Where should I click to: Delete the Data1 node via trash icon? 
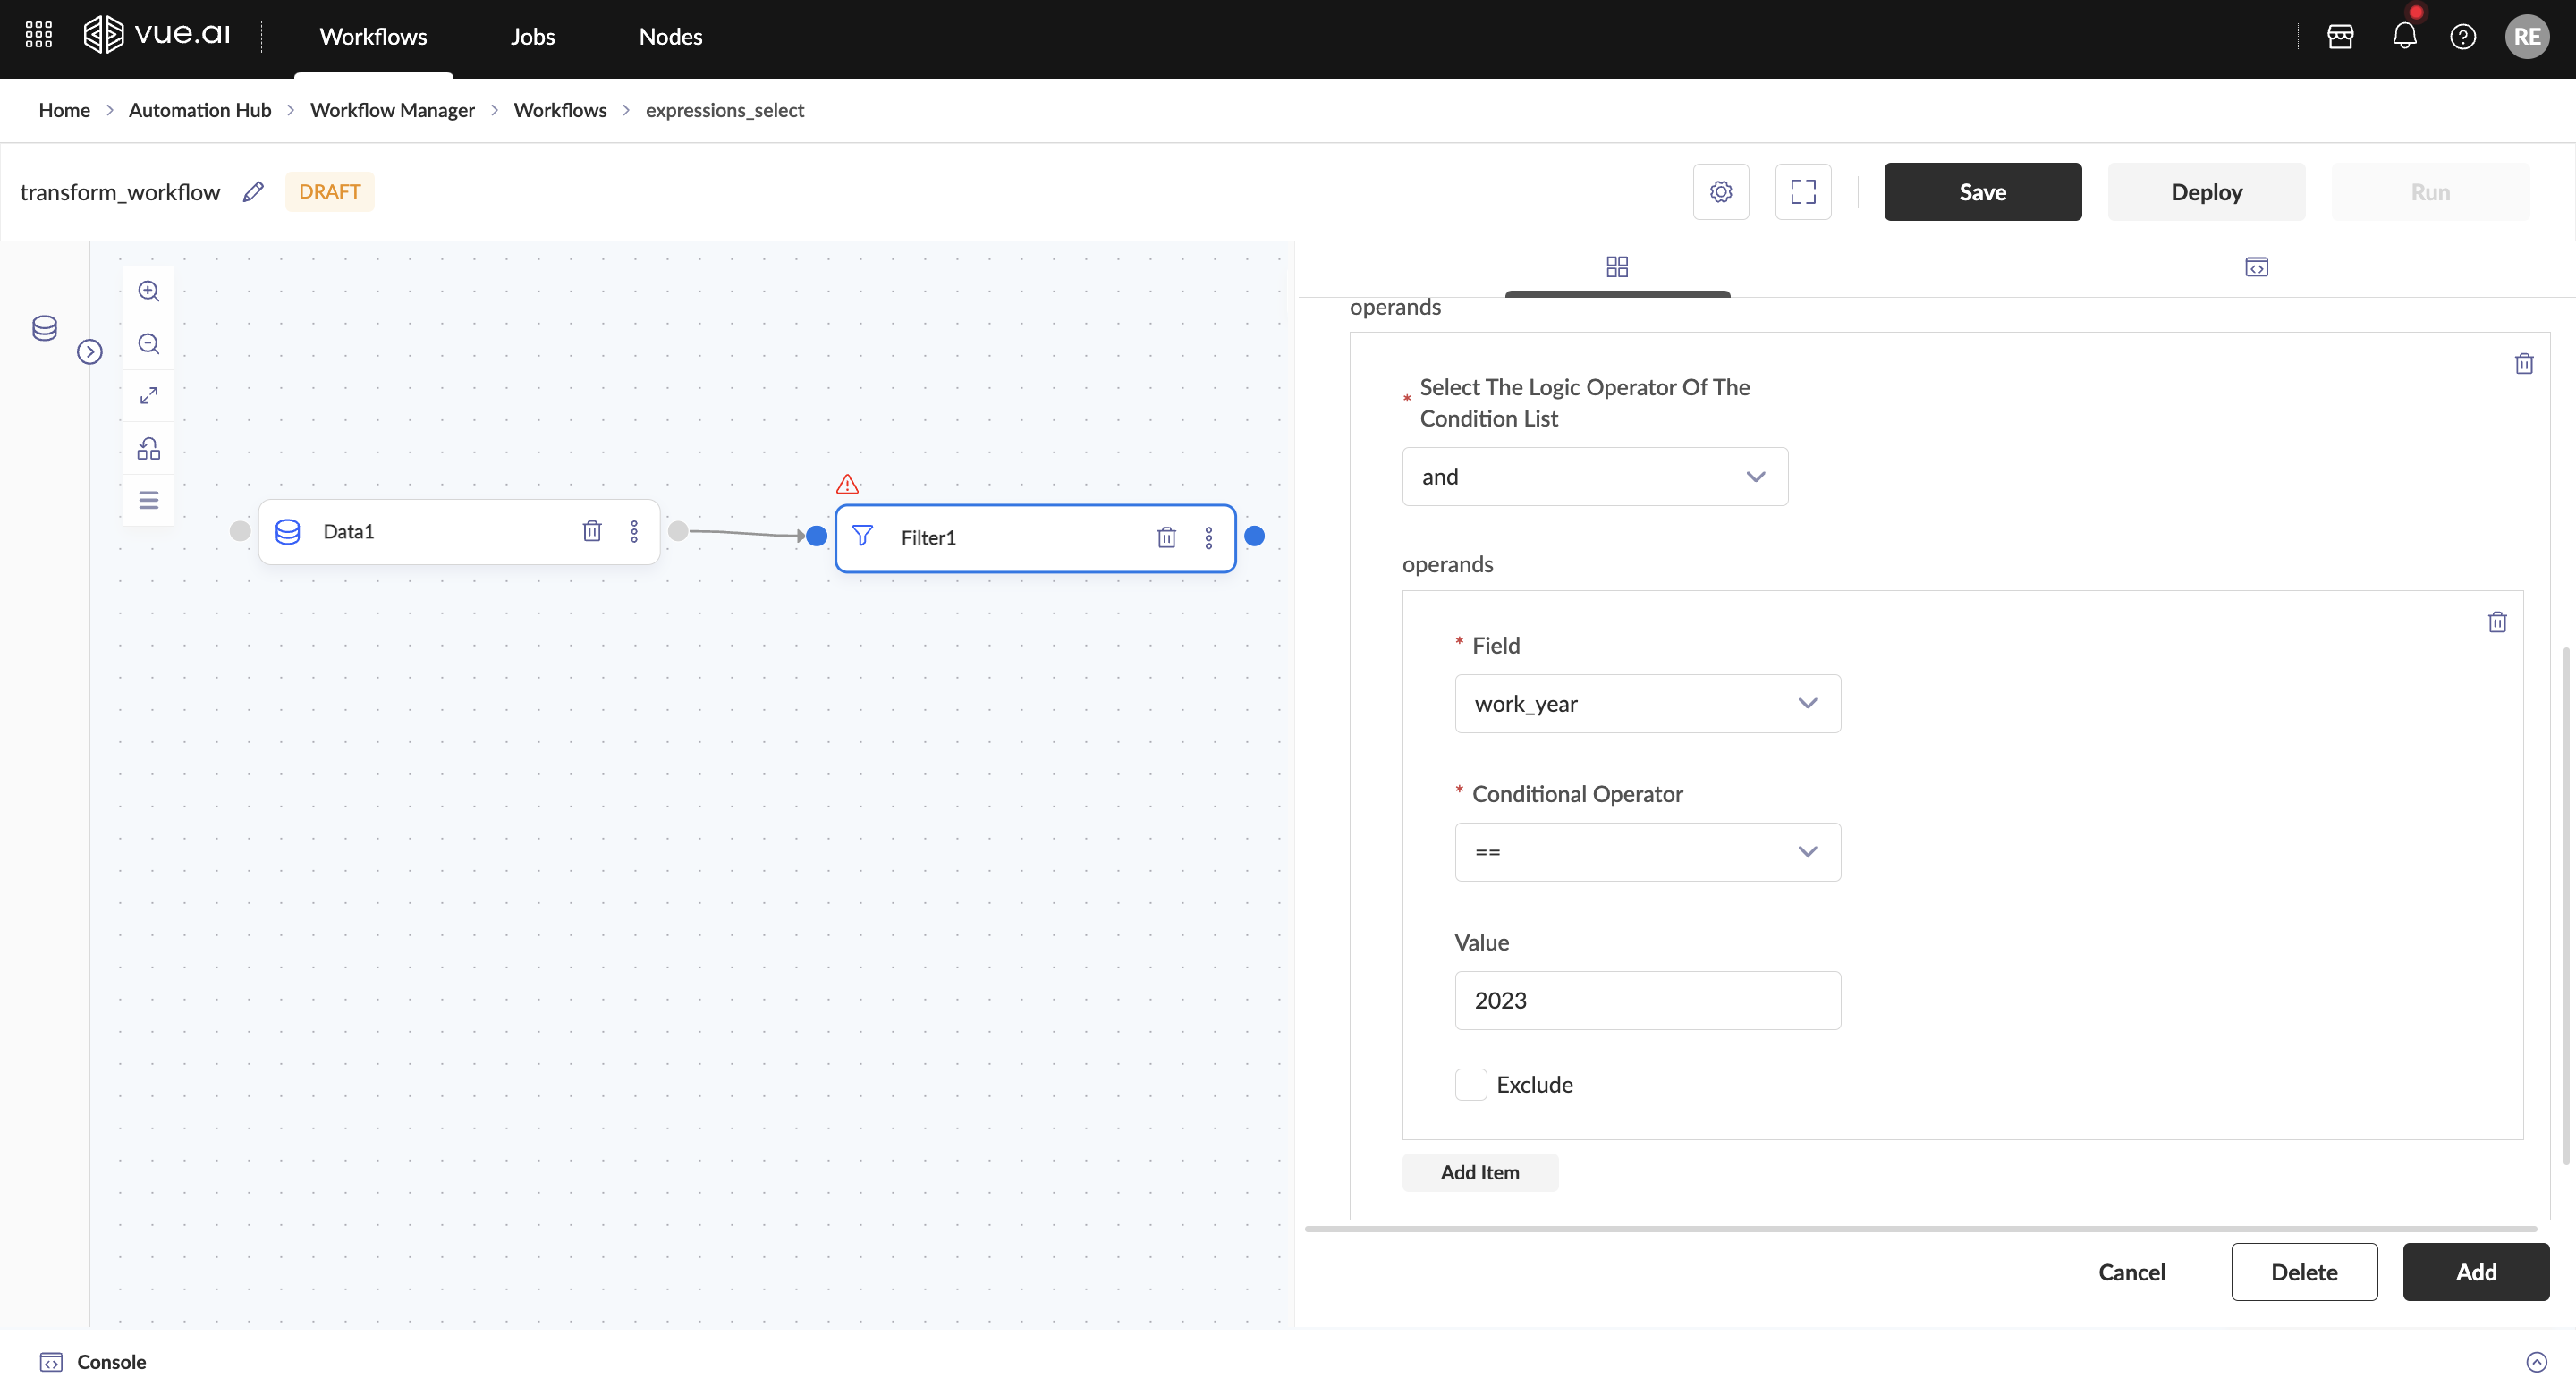tap(592, 531)
